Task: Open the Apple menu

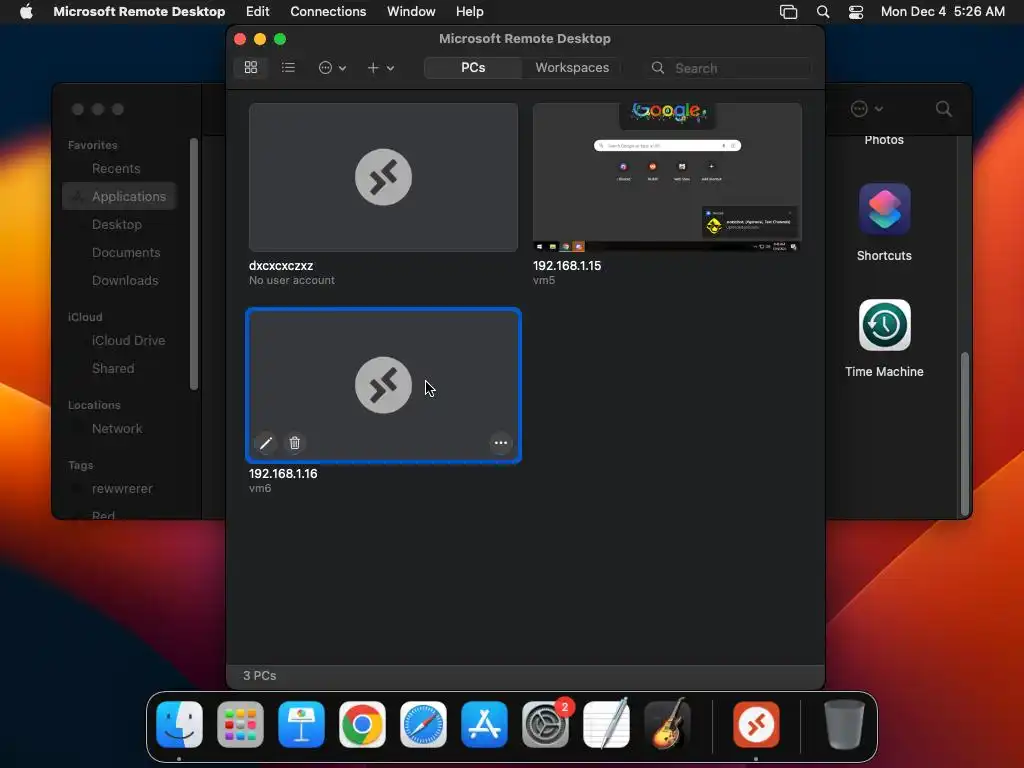Action: click(x=26, y=11)
